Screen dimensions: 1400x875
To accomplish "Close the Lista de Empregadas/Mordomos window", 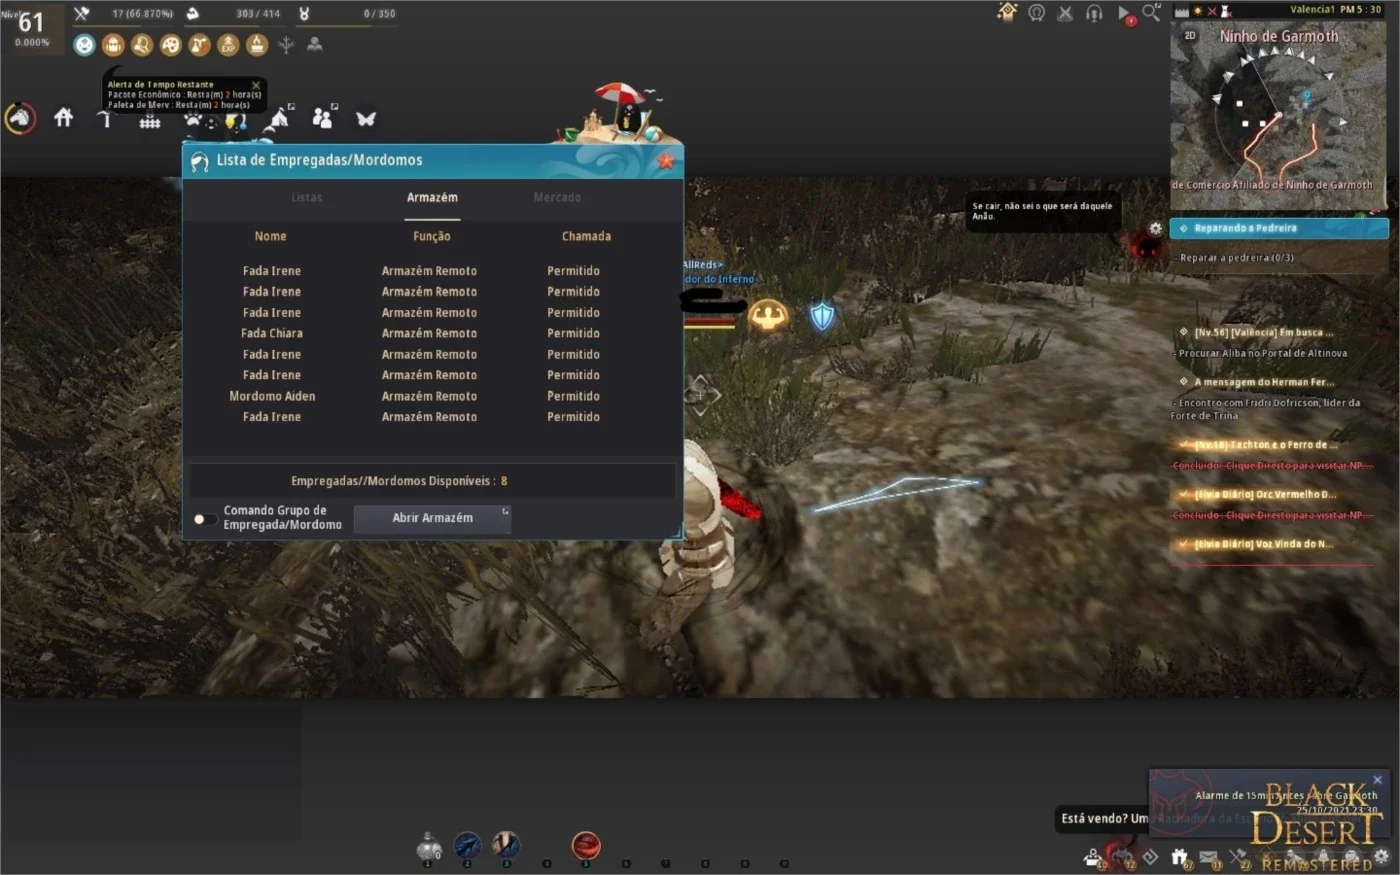I will point(665,160).
